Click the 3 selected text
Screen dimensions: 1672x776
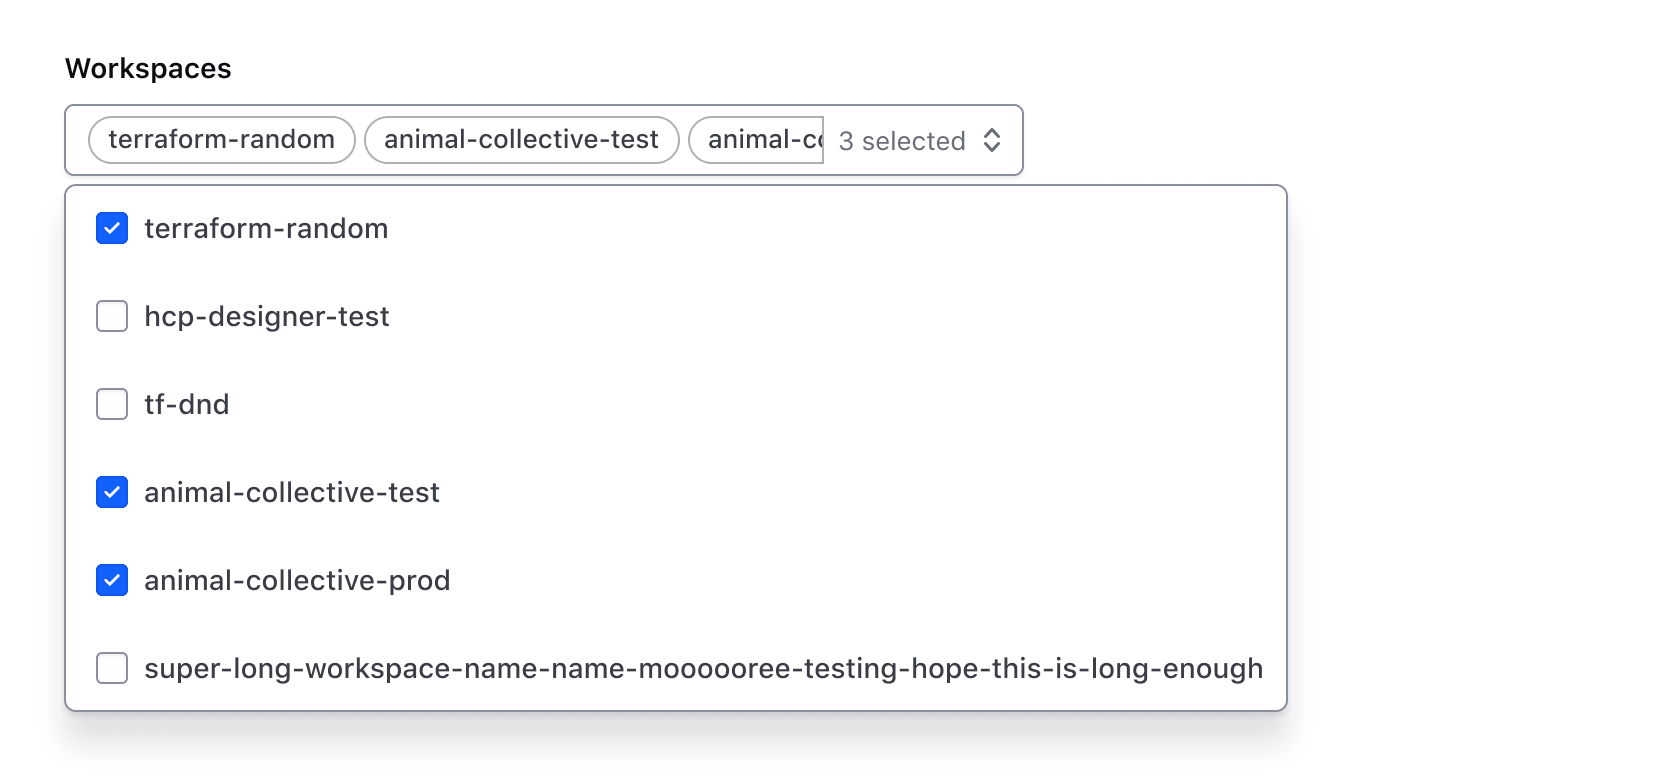coord(900,141)
